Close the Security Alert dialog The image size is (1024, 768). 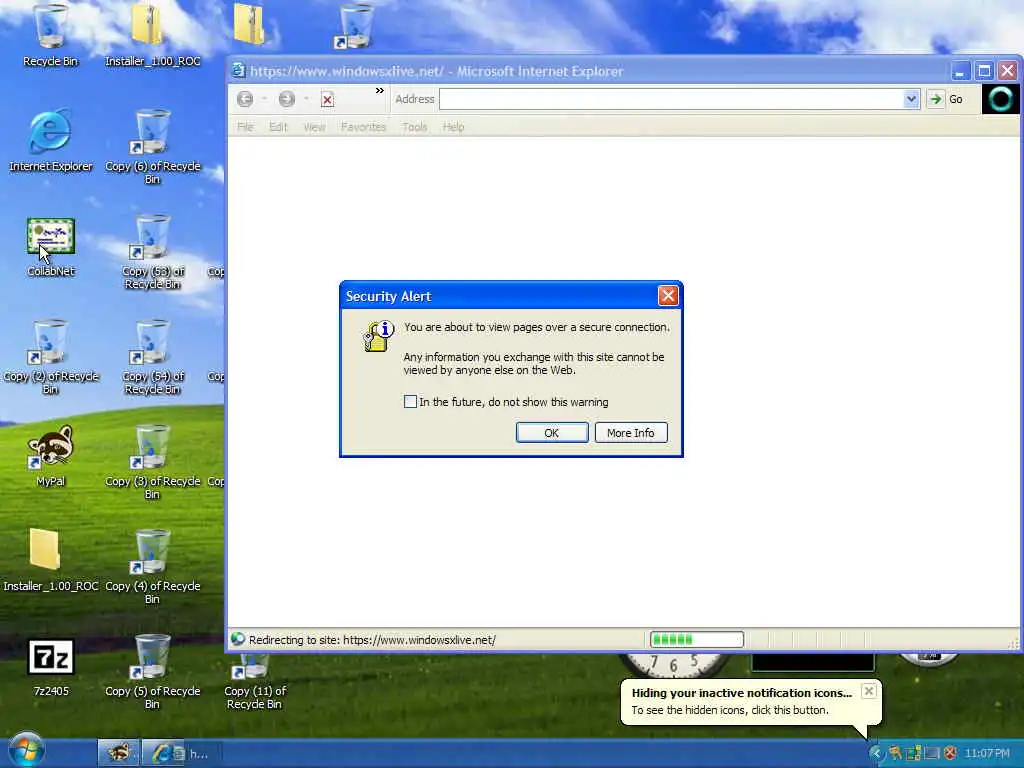(667, 296)
